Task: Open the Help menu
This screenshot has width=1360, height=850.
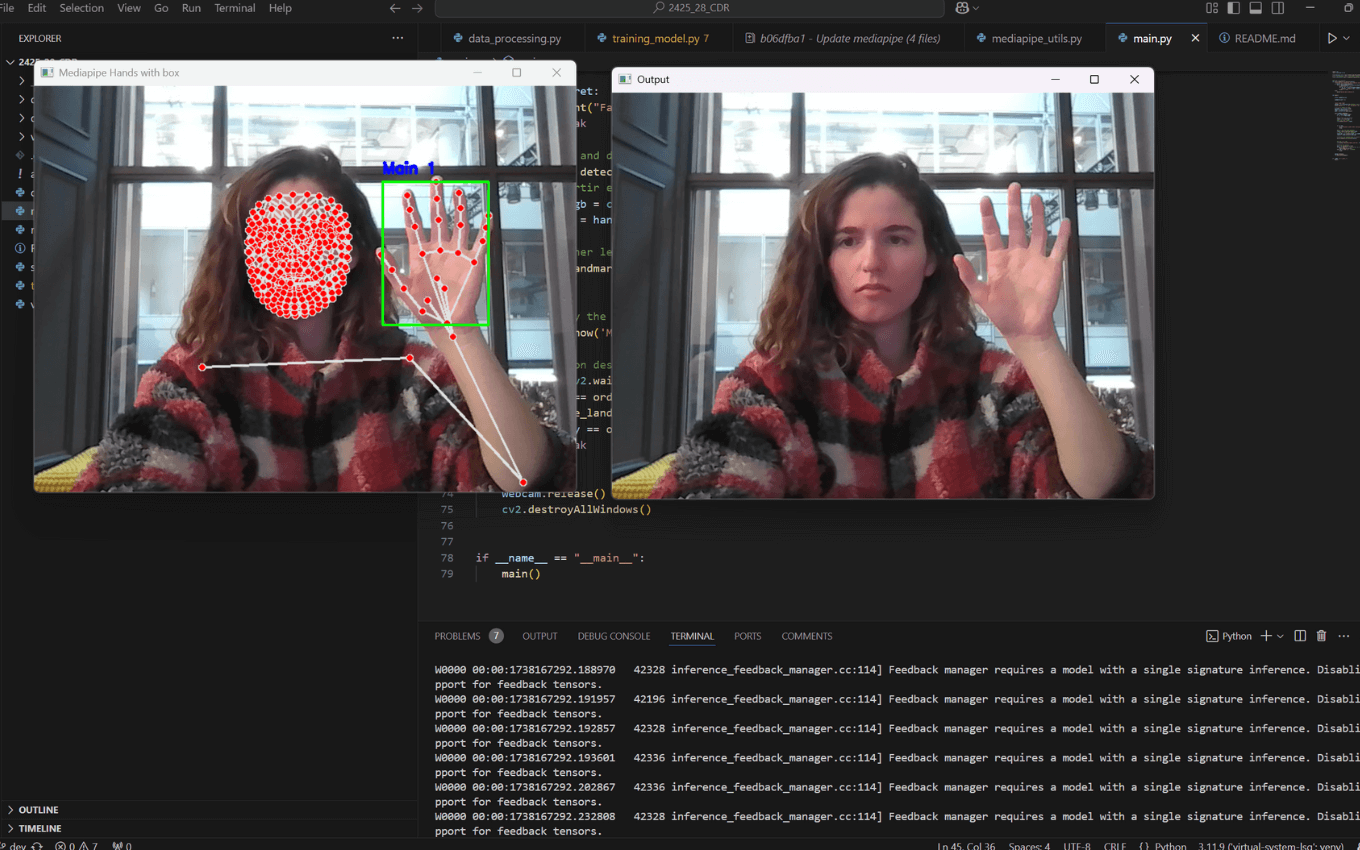Action: 280,8
